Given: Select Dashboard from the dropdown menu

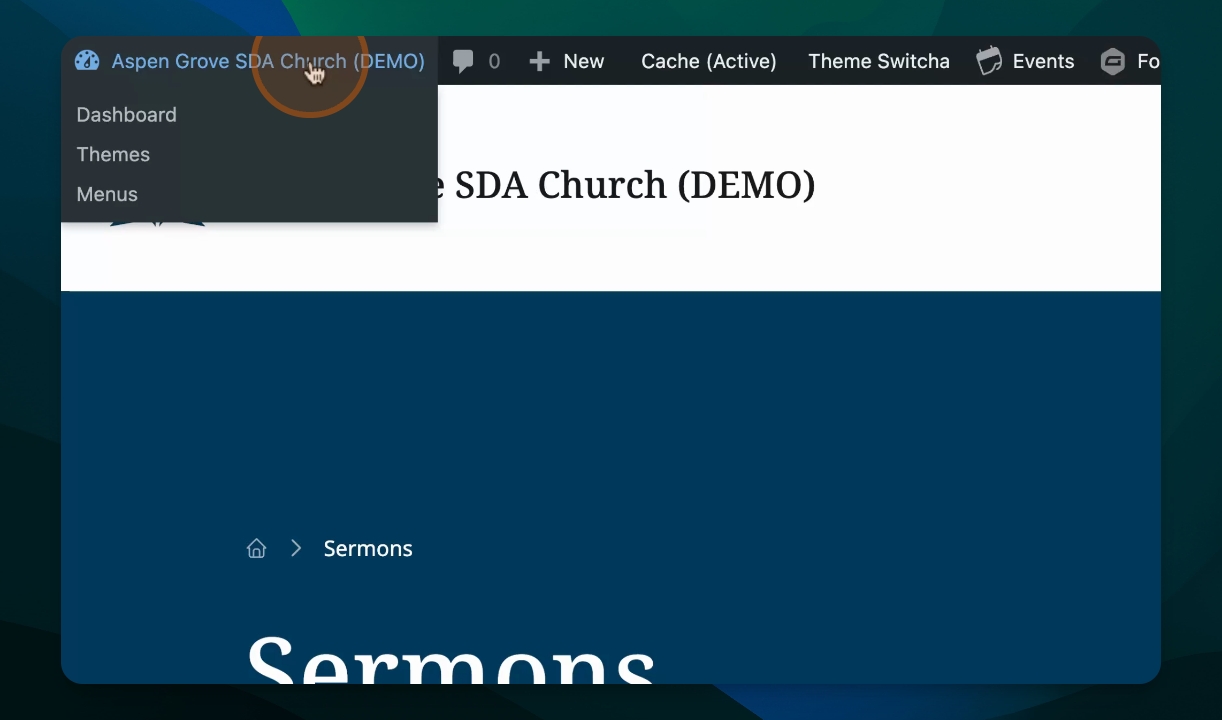Looking at the screenshot, I should click(x=127, y=115).
